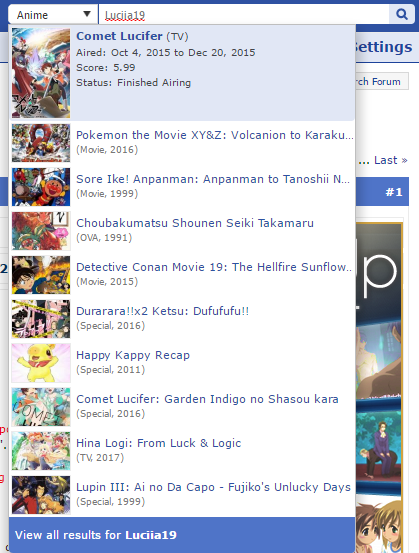Click the Pokemon movie poster thumbnail
Screen dimensions: 419x553
(41, 143)
